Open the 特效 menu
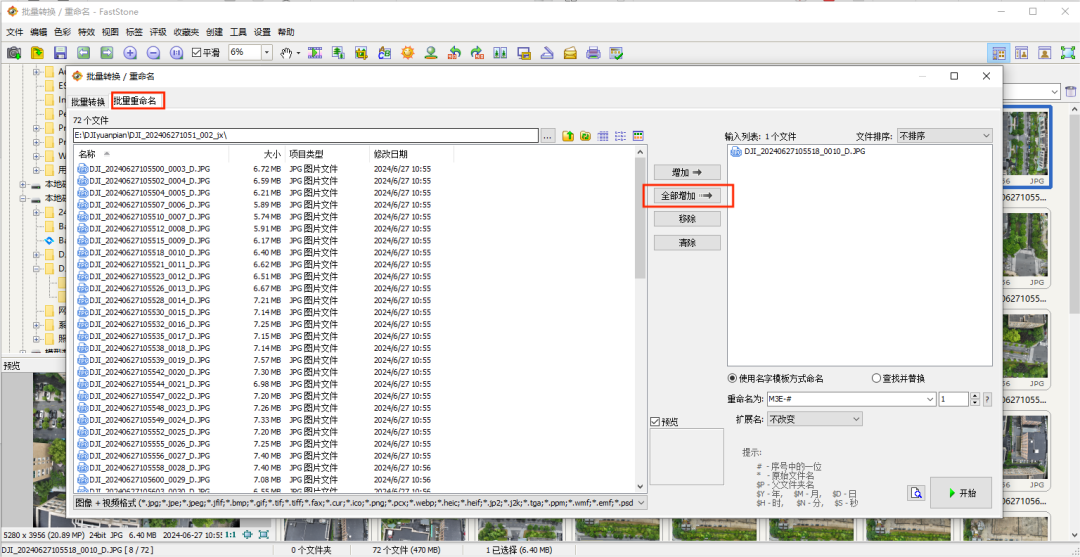Viewport: 1080px width, 557px height. click(86, 32)
